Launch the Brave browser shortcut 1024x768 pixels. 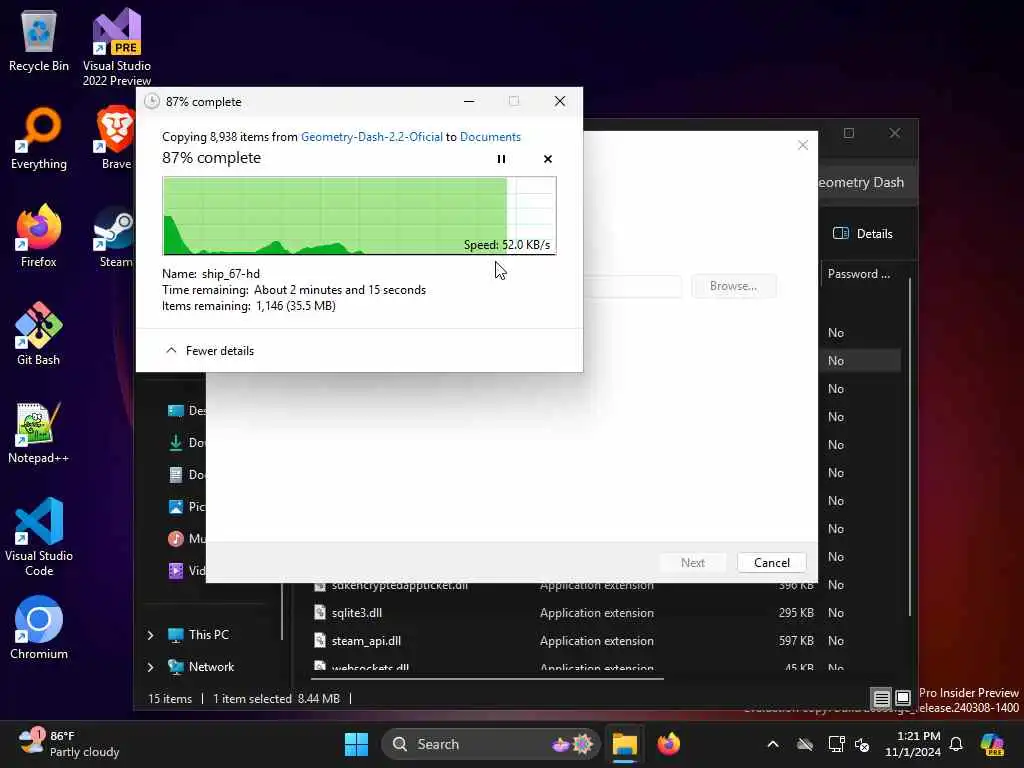(x=116, y=138)
